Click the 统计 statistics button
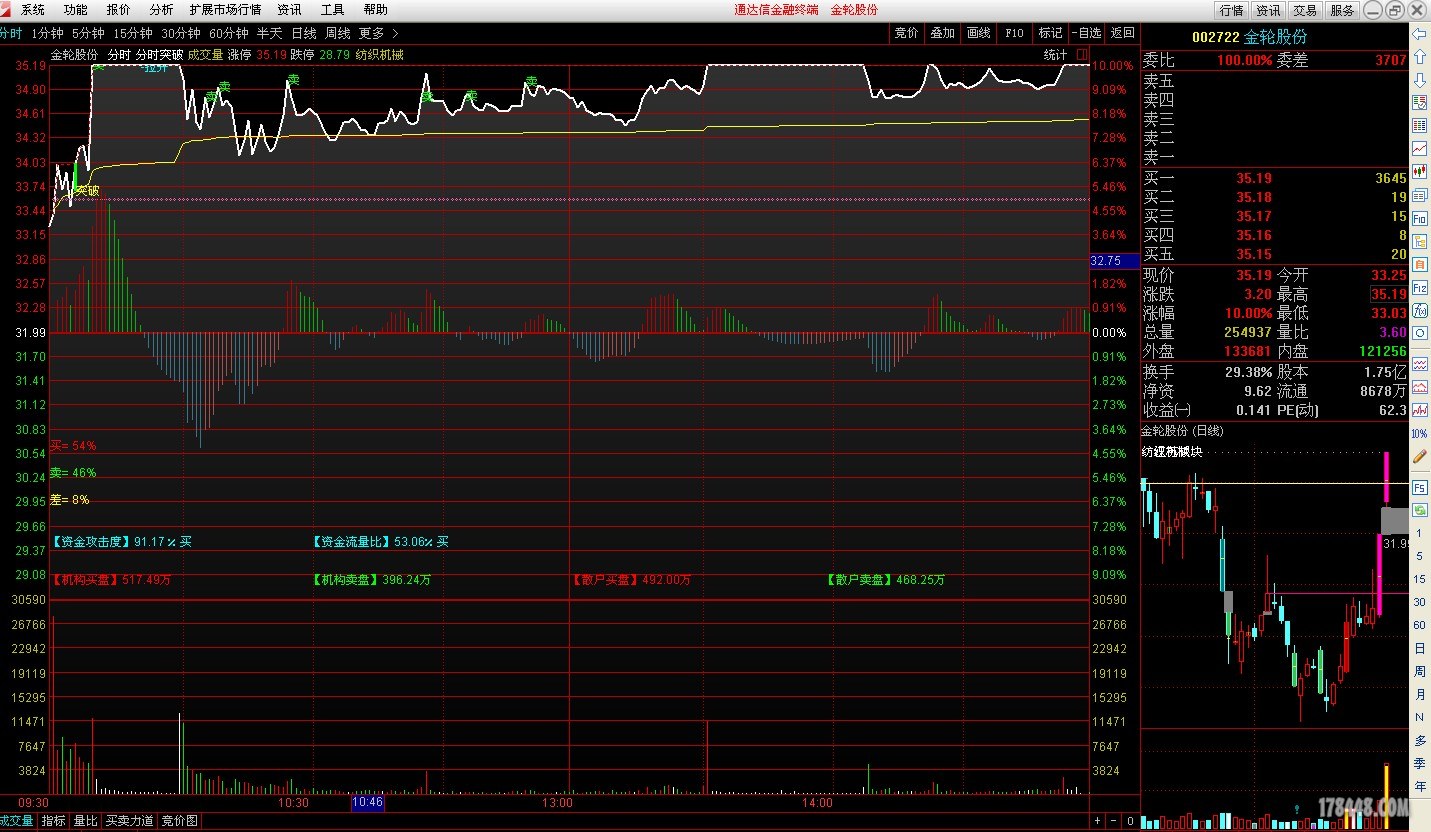 1055,55
